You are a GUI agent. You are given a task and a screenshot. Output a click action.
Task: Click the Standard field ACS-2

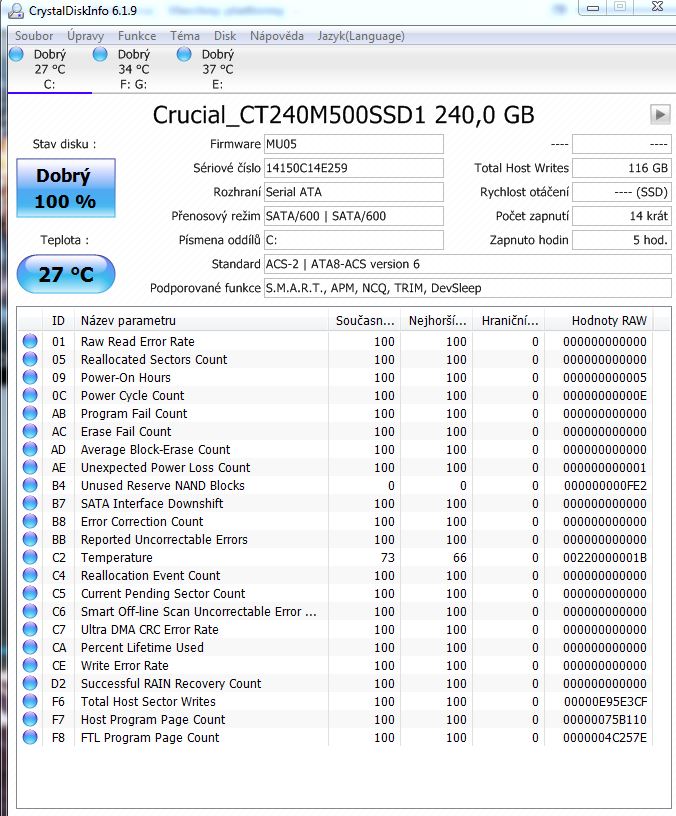468,264
